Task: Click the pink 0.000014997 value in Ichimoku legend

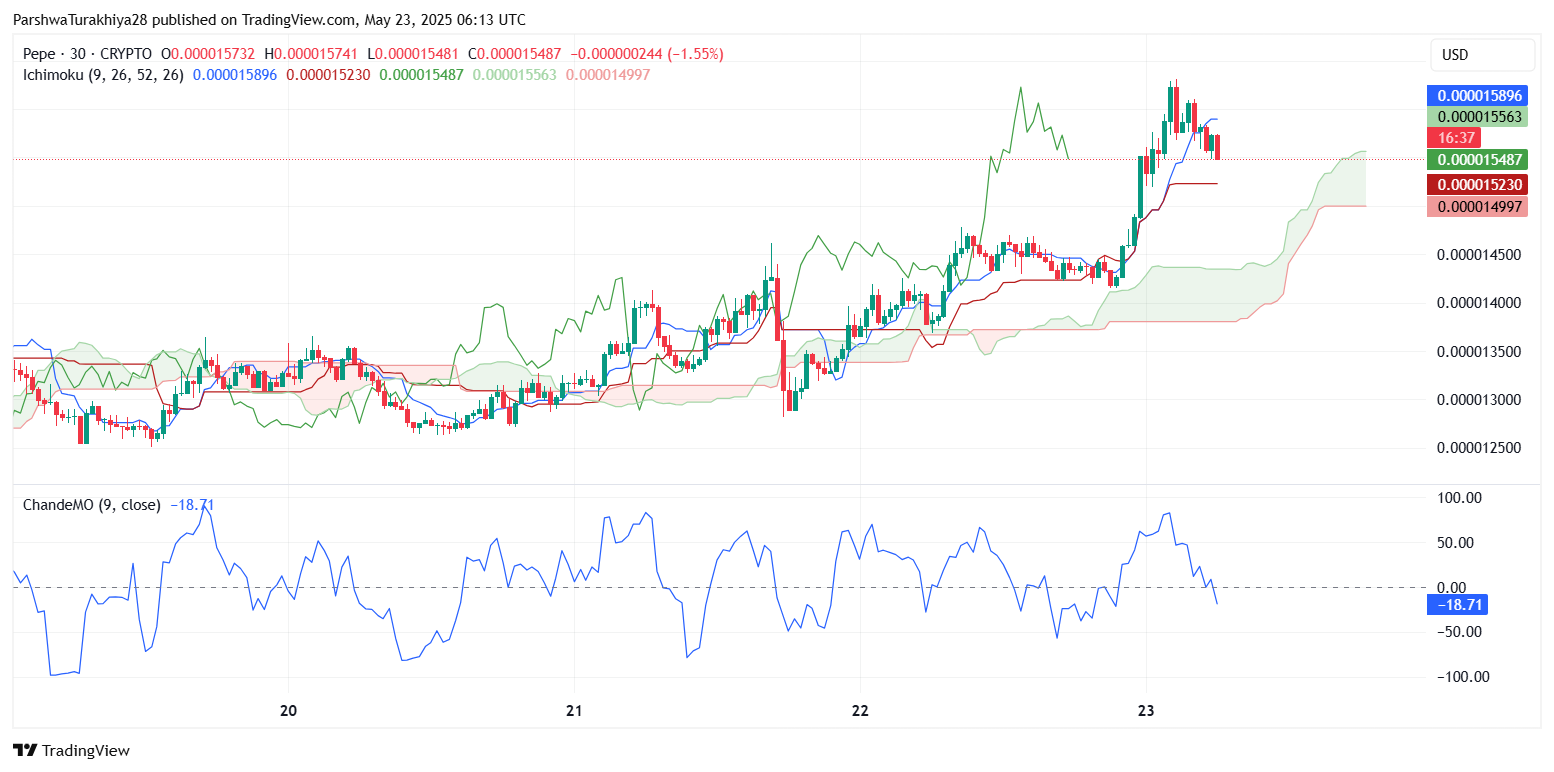Action: tap(608, 75)
